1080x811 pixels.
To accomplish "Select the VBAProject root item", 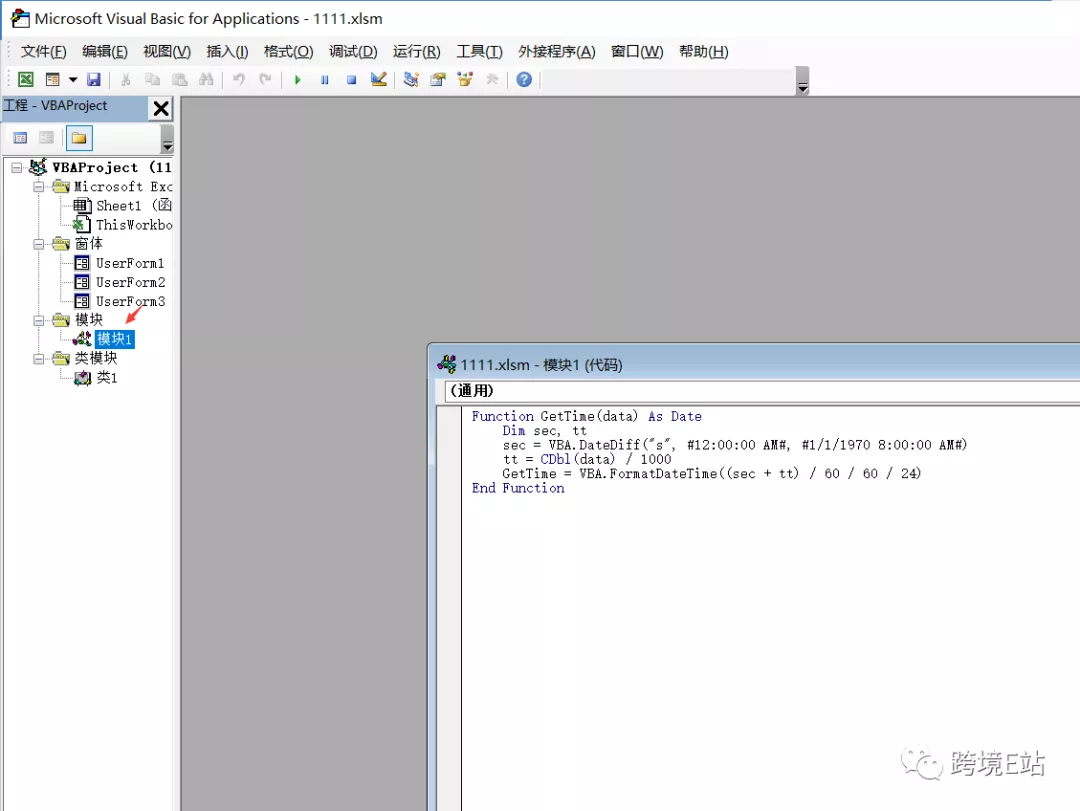I will pyautogui.click(x=101, y=167).
